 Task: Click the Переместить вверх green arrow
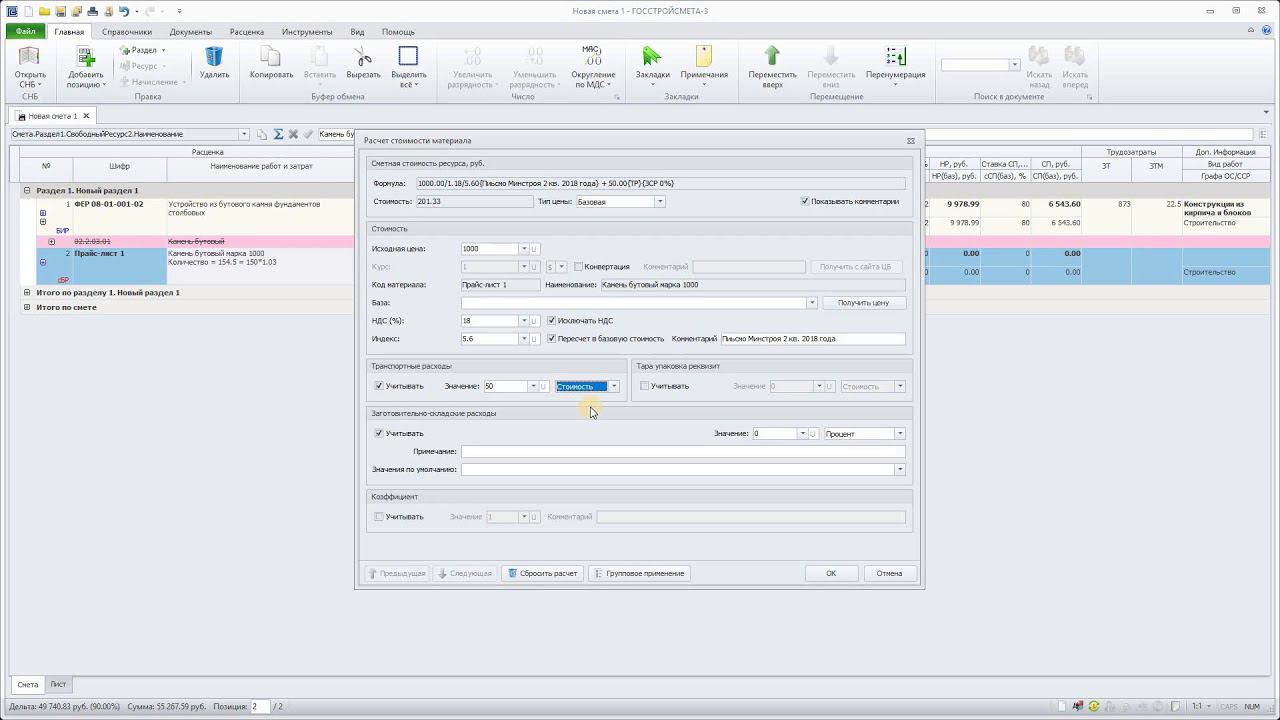pos(772,57)
